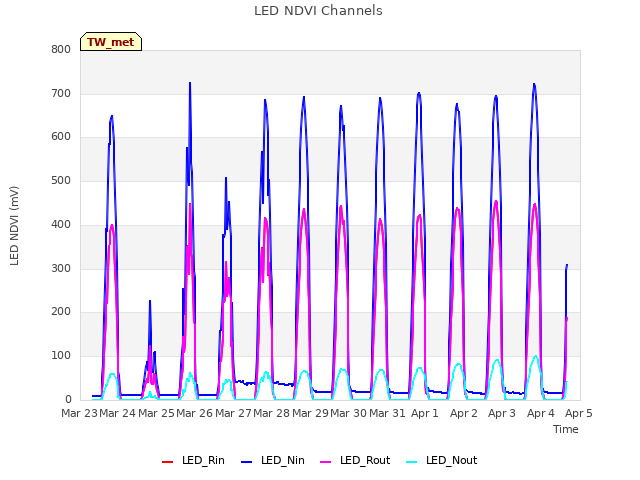Click the 0 y-axis tick label
640x480 pixels.
click(68, 400)
